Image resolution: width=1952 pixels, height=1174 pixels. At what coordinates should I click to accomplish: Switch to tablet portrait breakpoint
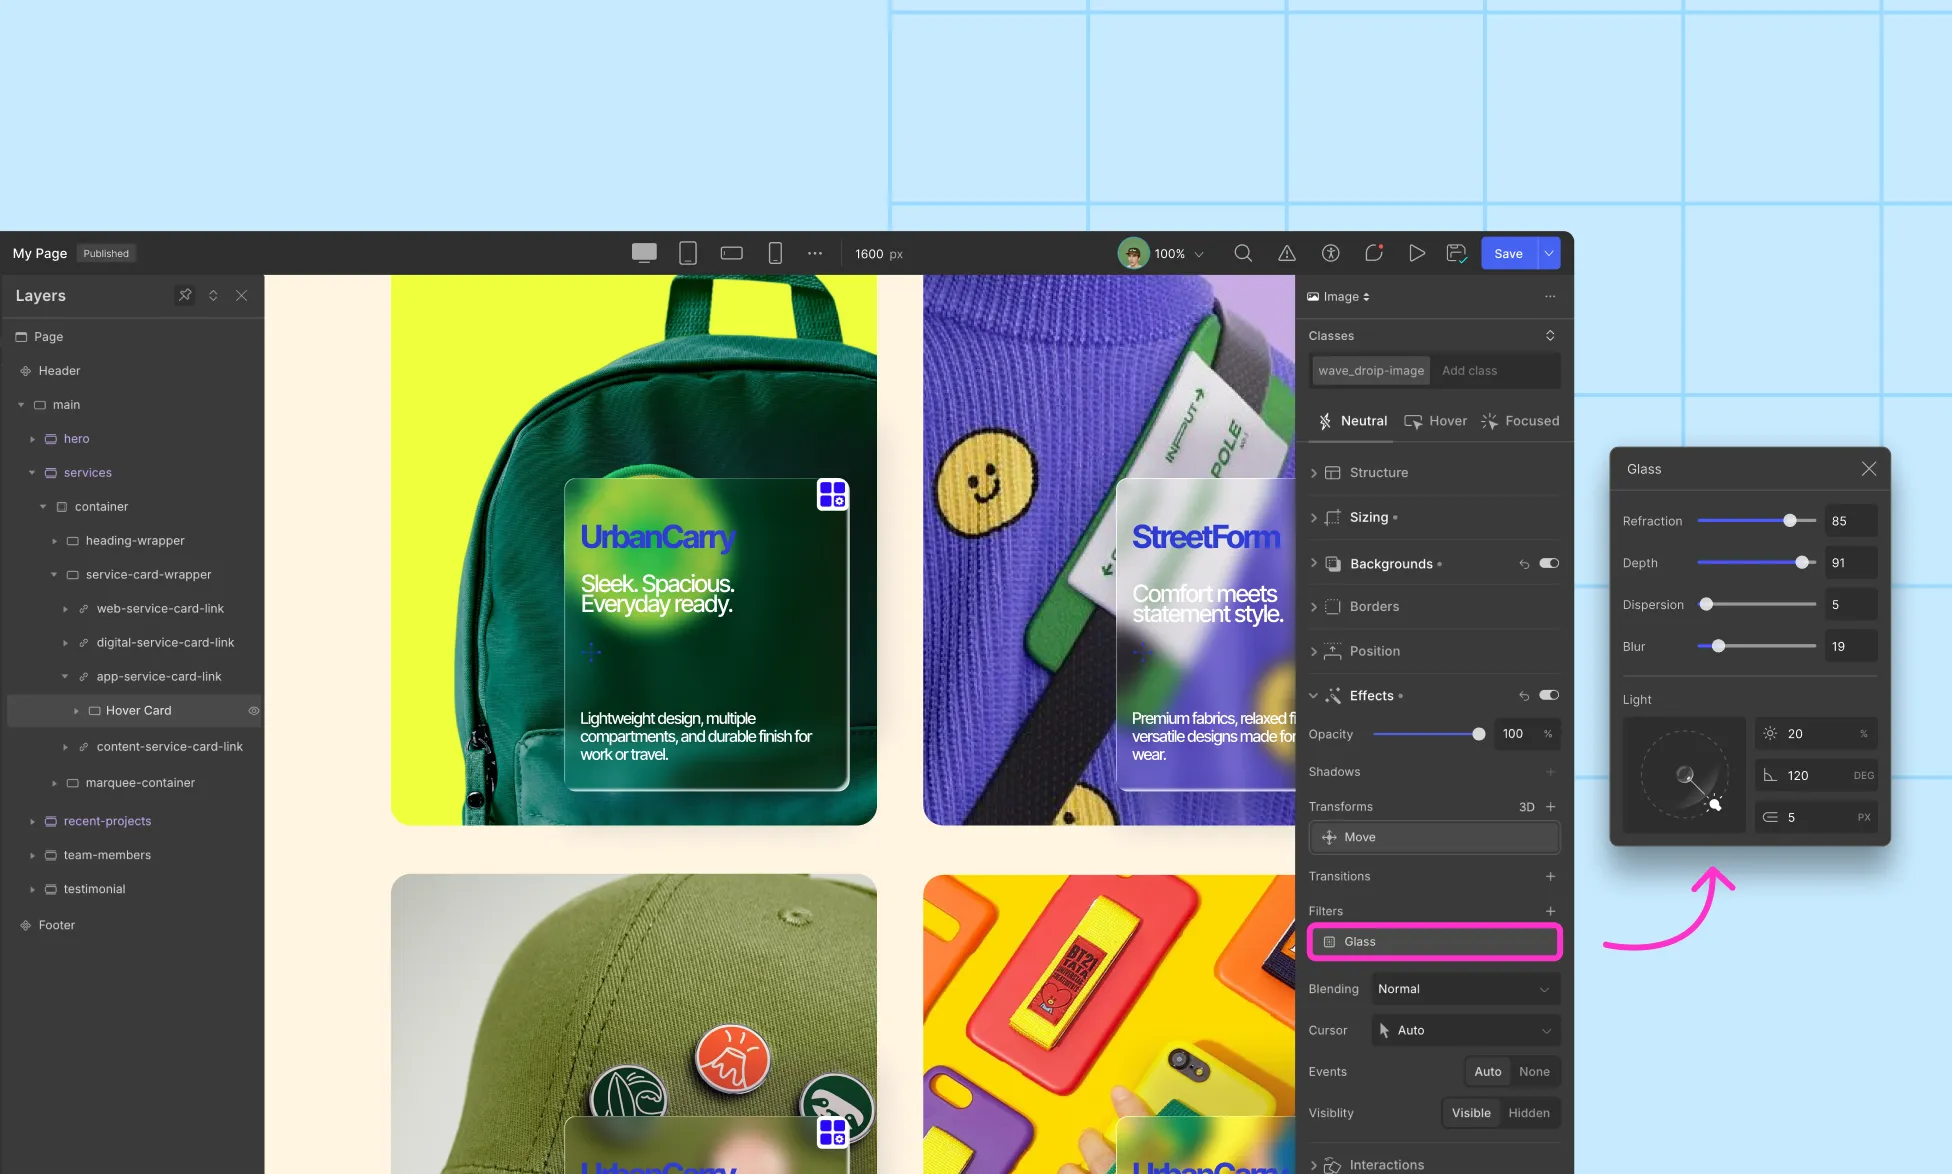pyautogui.click(x=688, y=253)
